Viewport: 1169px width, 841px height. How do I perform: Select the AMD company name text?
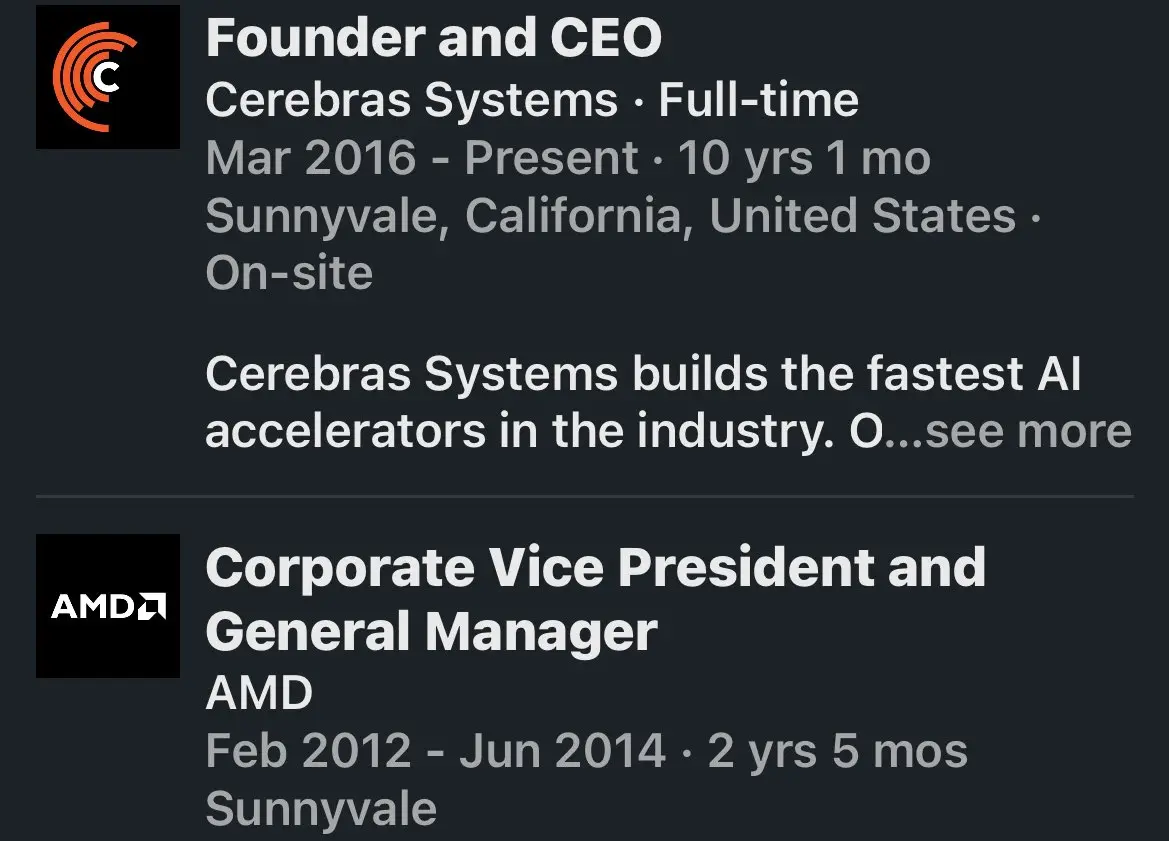pos(259,692)
